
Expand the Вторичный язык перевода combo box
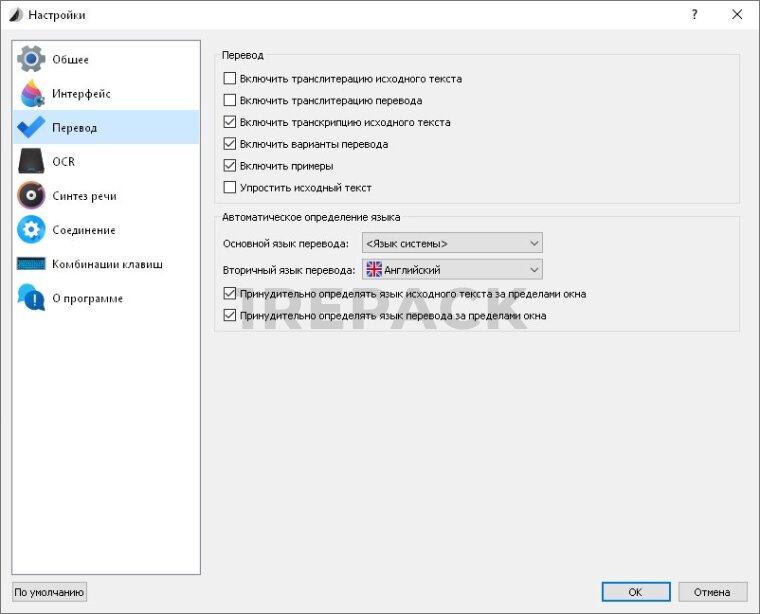451,269
